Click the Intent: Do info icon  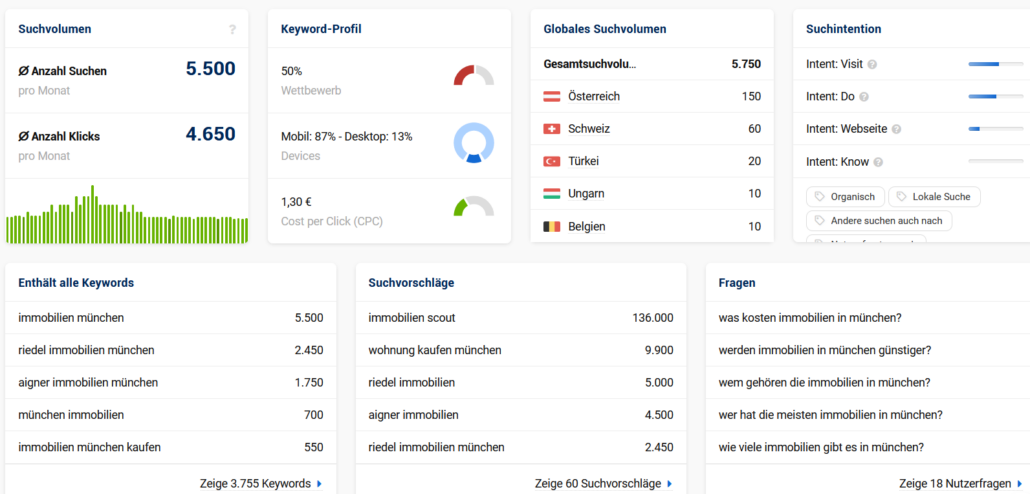coord(864,97)
